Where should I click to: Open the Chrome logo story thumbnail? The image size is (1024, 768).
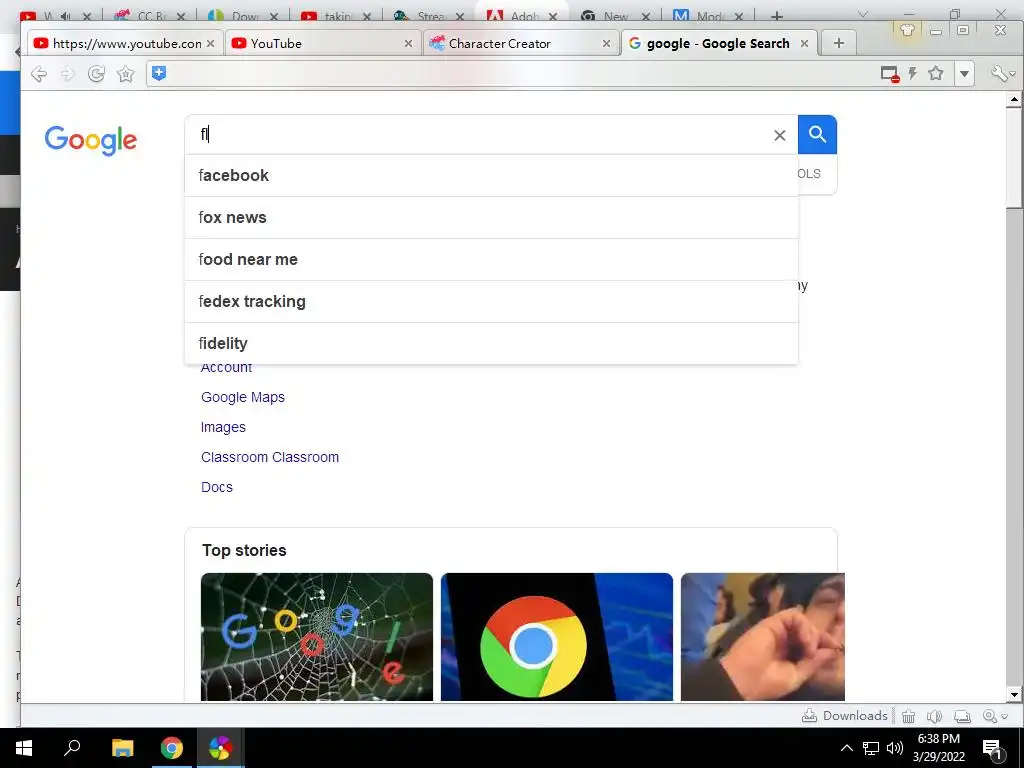click(556, 637)
